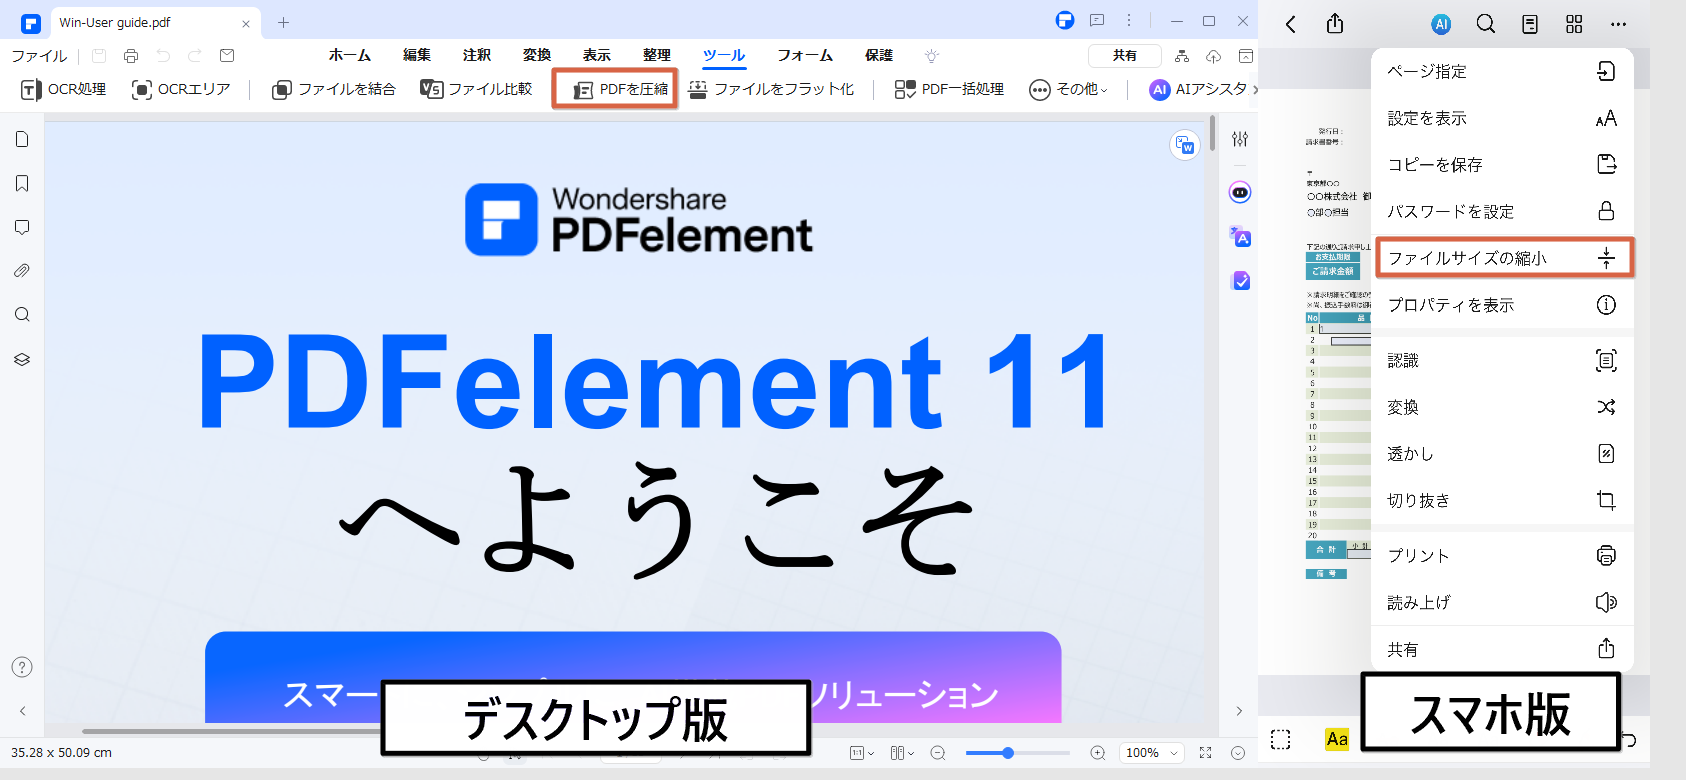Select ページ指定 in mobile menu
The width and height of the screenshot is (1686, 780).
point(1502,71)
